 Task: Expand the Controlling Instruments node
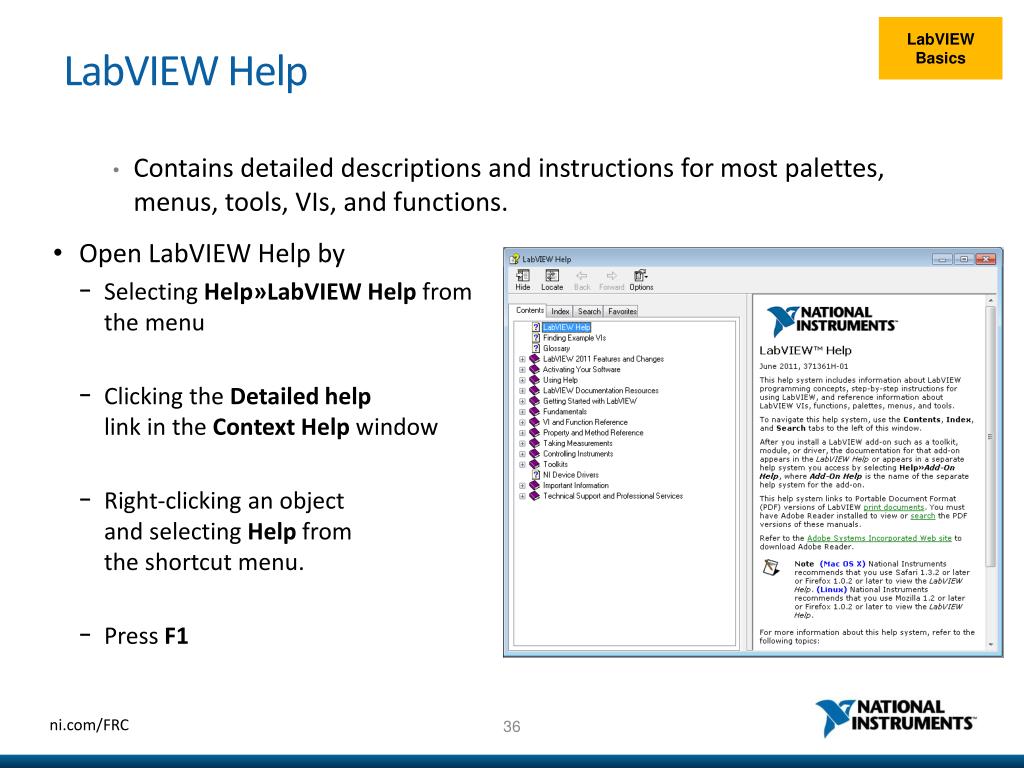pos(522,454)
